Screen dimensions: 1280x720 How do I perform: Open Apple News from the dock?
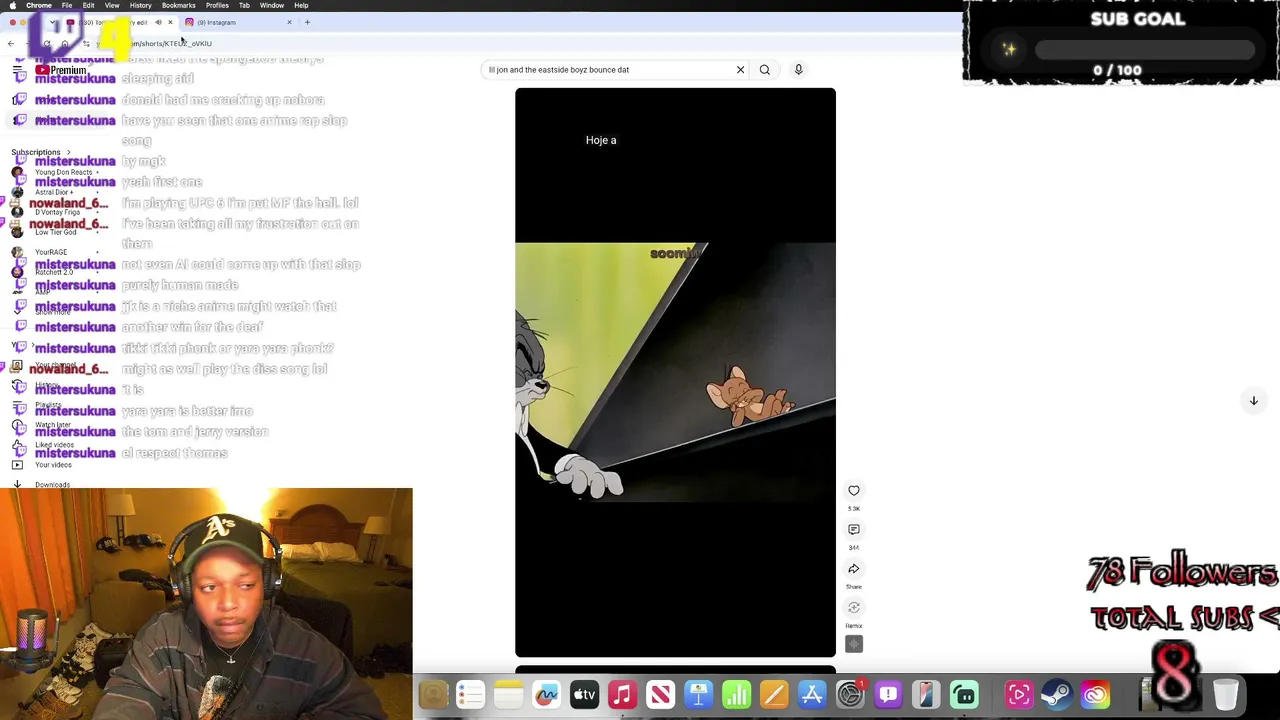(x=660, y=695)
